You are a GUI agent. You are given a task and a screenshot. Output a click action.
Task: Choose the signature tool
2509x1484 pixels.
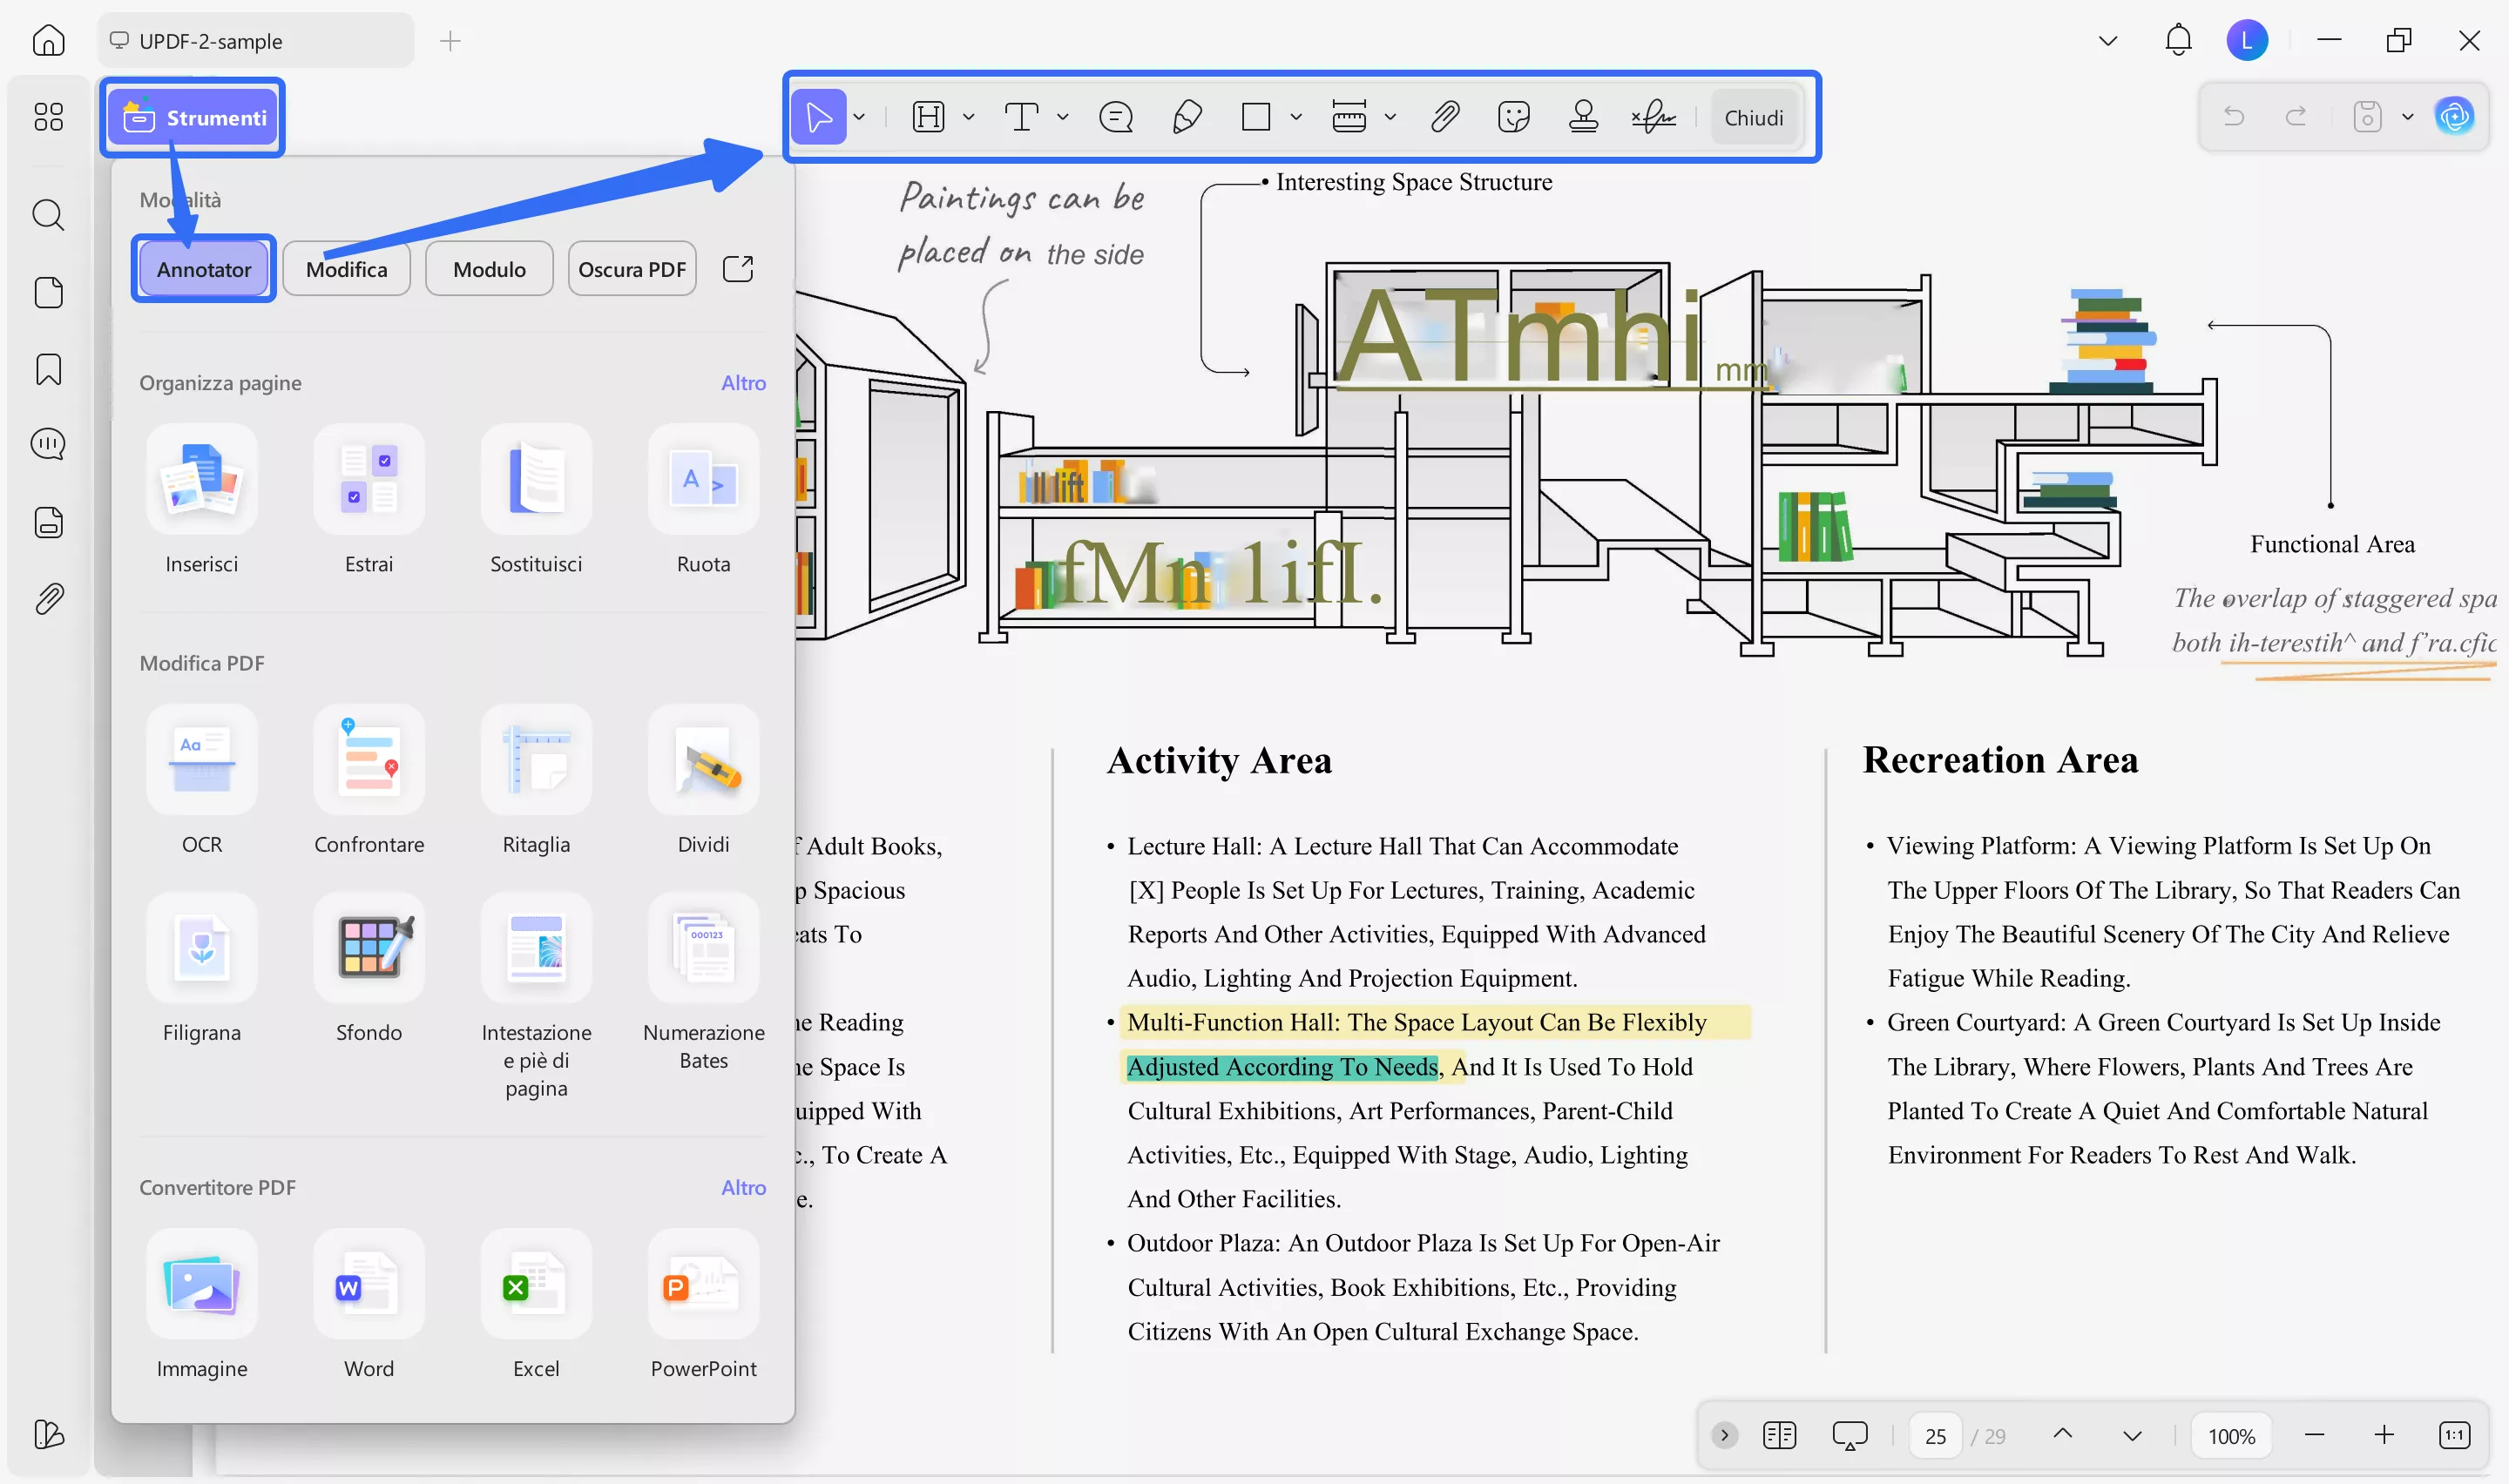click(1653, 117)
